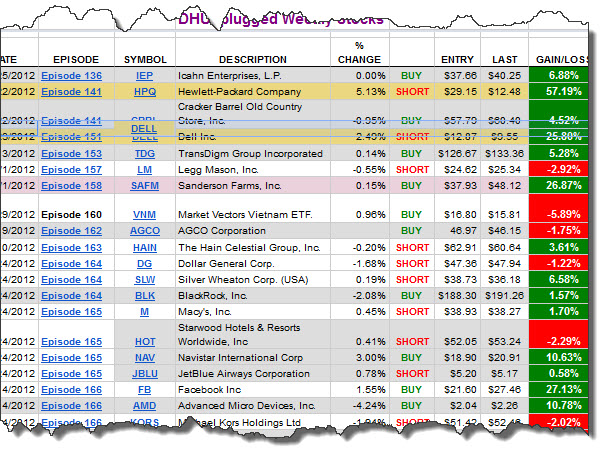
Task: Click the SLW symbol link
Action: [145, 280]
